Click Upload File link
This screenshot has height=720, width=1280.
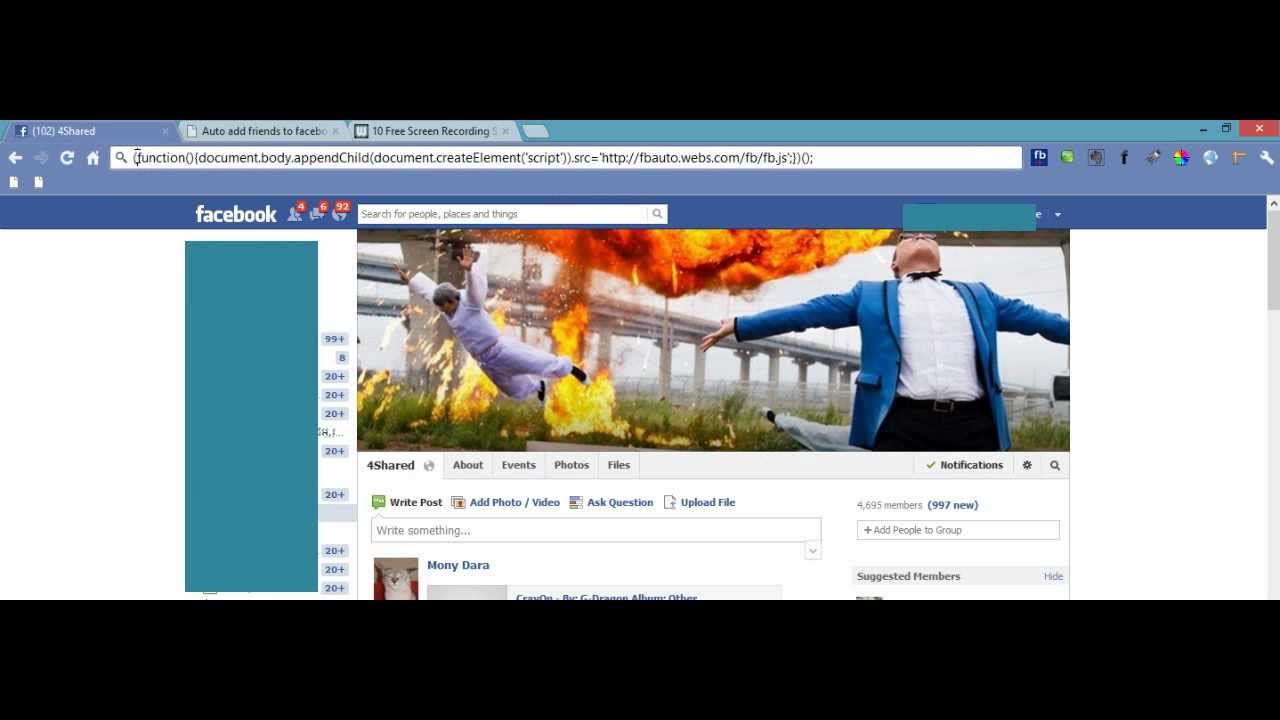point(699,502)
